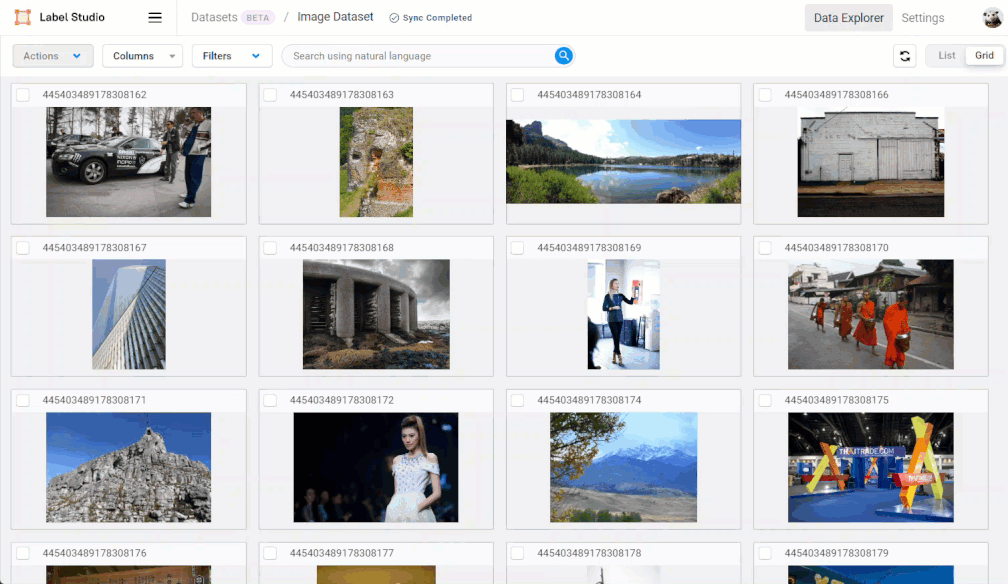Switch to the Settings tab
The width and height of the screenshot is (1008, 584).
pyautogui.click(x=922, y=17)
